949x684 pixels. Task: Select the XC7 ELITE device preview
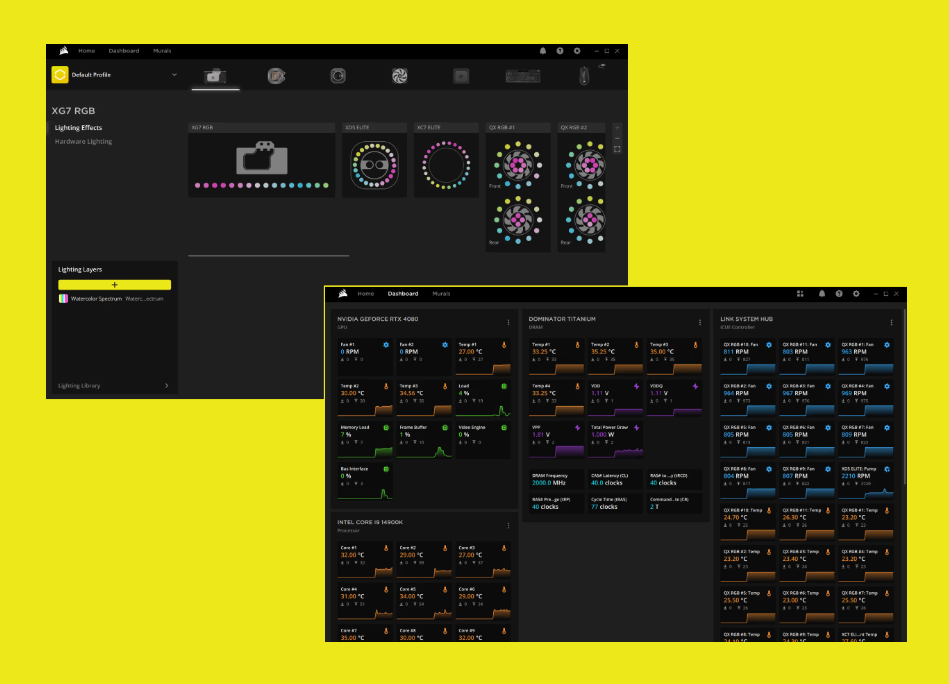tap(446, 160)
